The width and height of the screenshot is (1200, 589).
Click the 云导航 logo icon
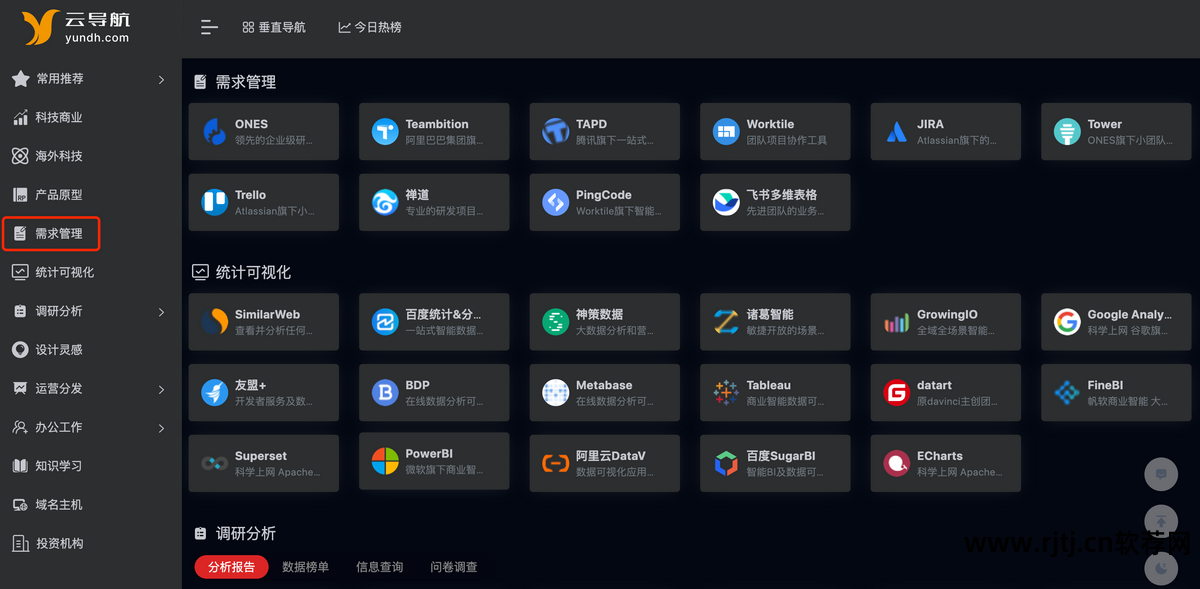[38, 27]
